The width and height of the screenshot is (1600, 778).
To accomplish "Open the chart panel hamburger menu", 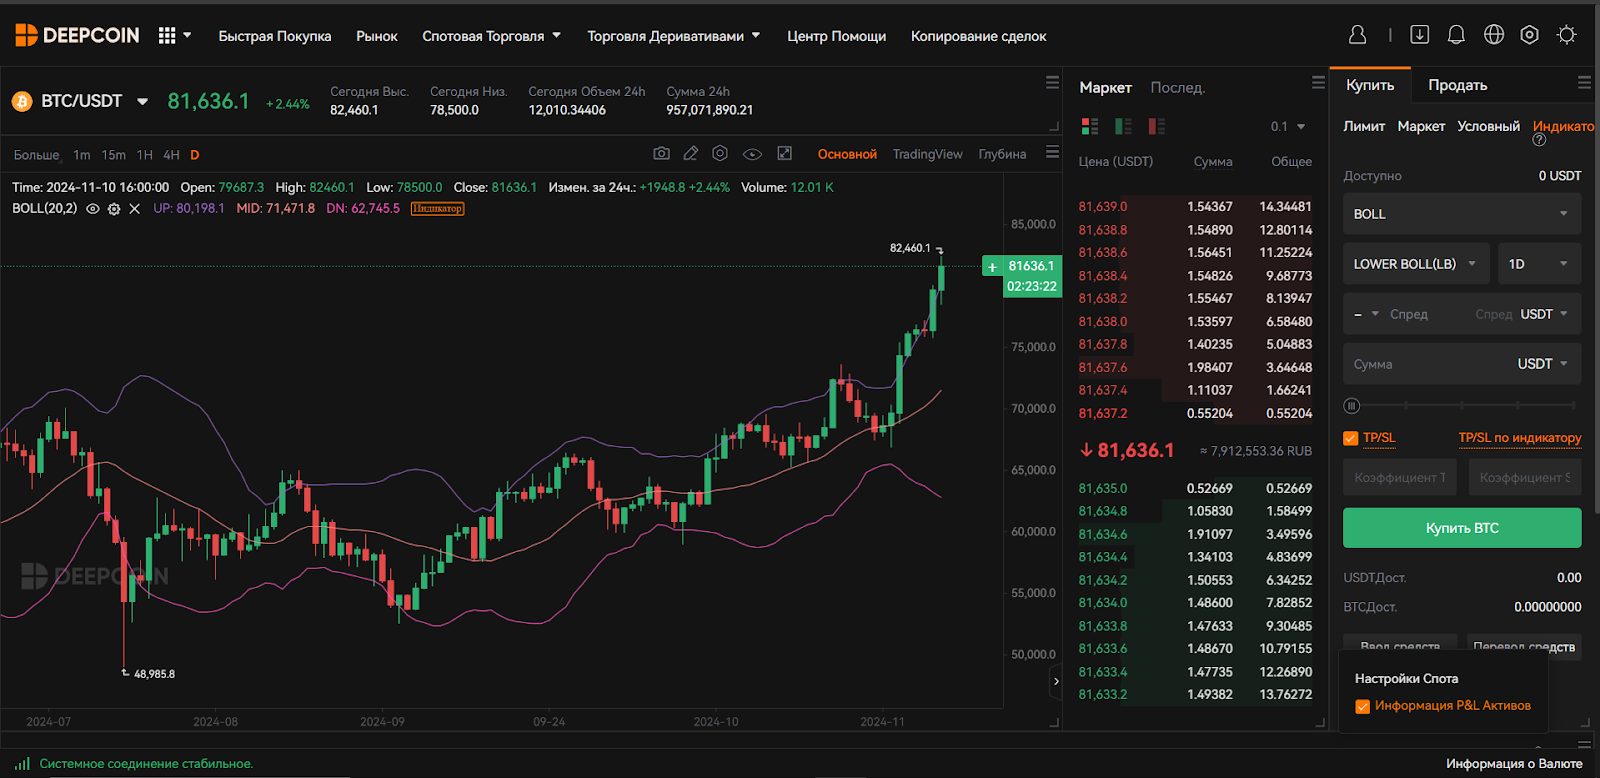I will [x=1052, y=152].
